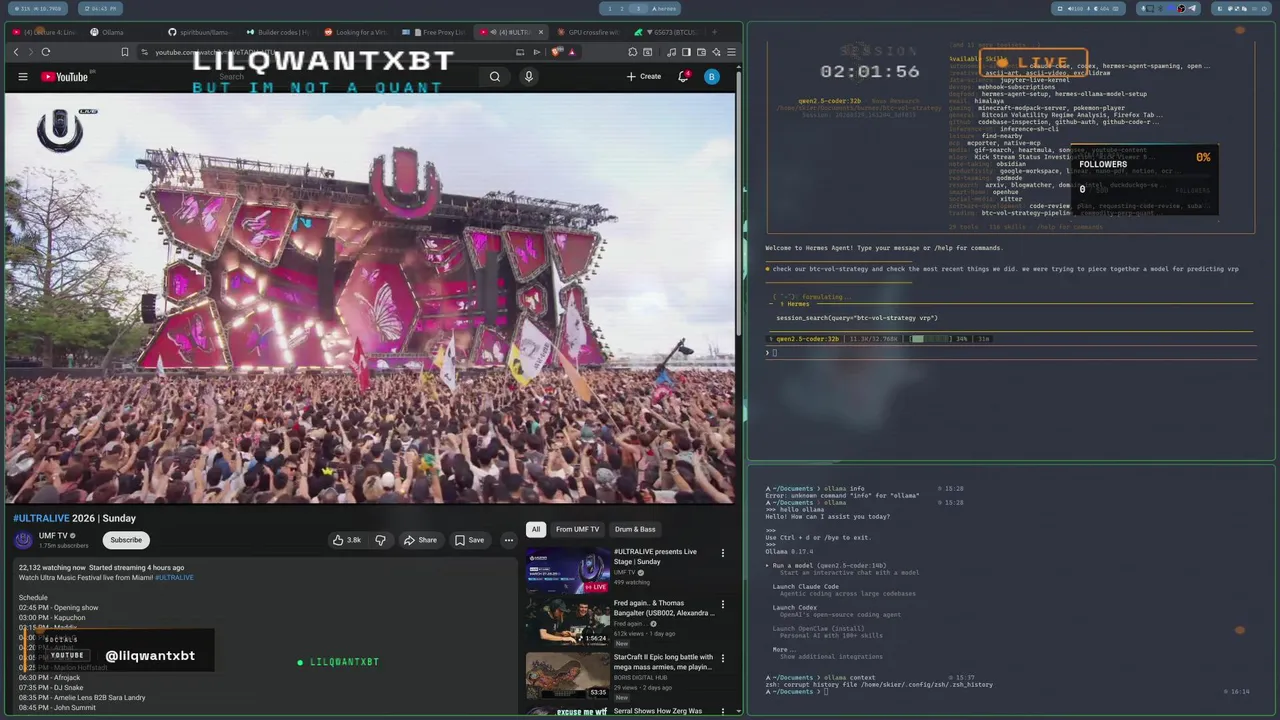Click the clock in the top bar

99,8
